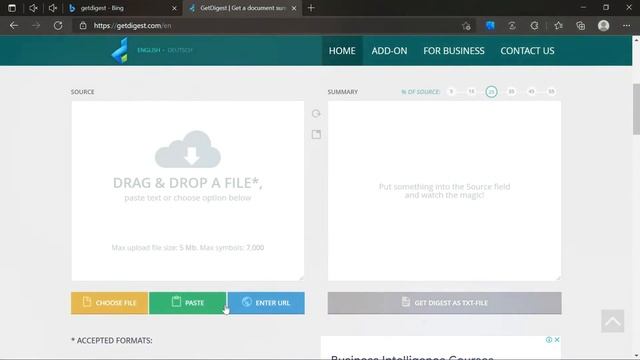Click inside the Summary output area
Image resolution: width=640 pixels, height=360 pixels.
[444, 191]
